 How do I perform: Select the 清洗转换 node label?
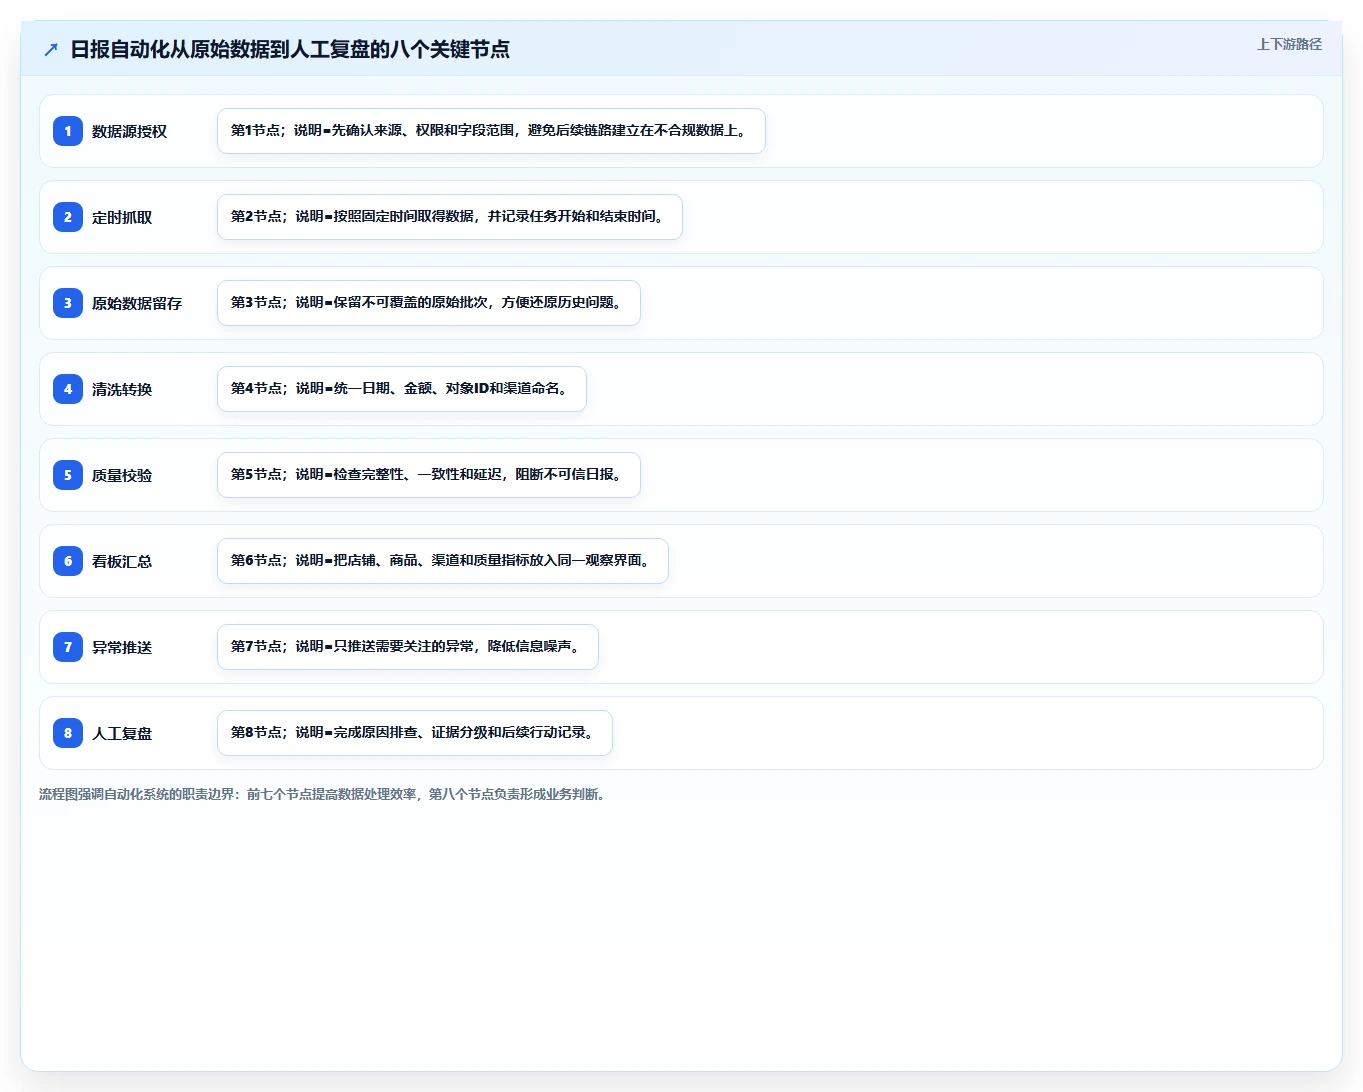(x=122, y=389)
